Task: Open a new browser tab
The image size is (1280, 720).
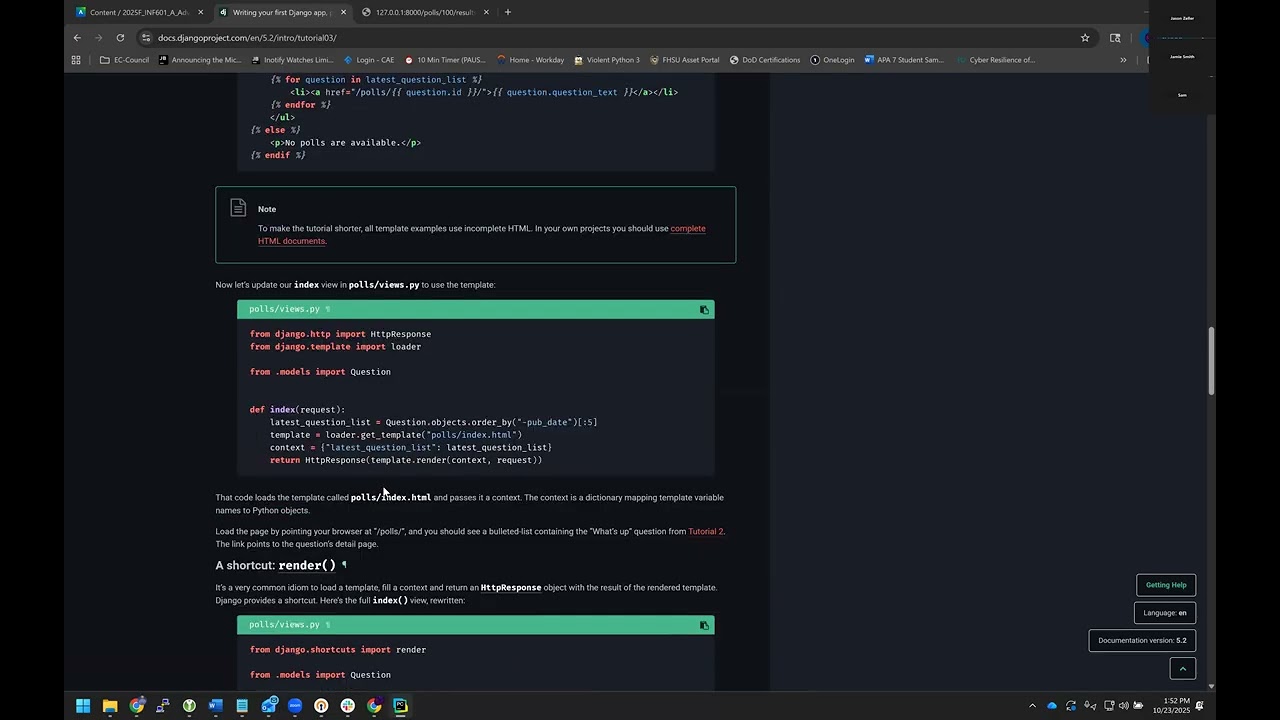Action: [508, 12]
